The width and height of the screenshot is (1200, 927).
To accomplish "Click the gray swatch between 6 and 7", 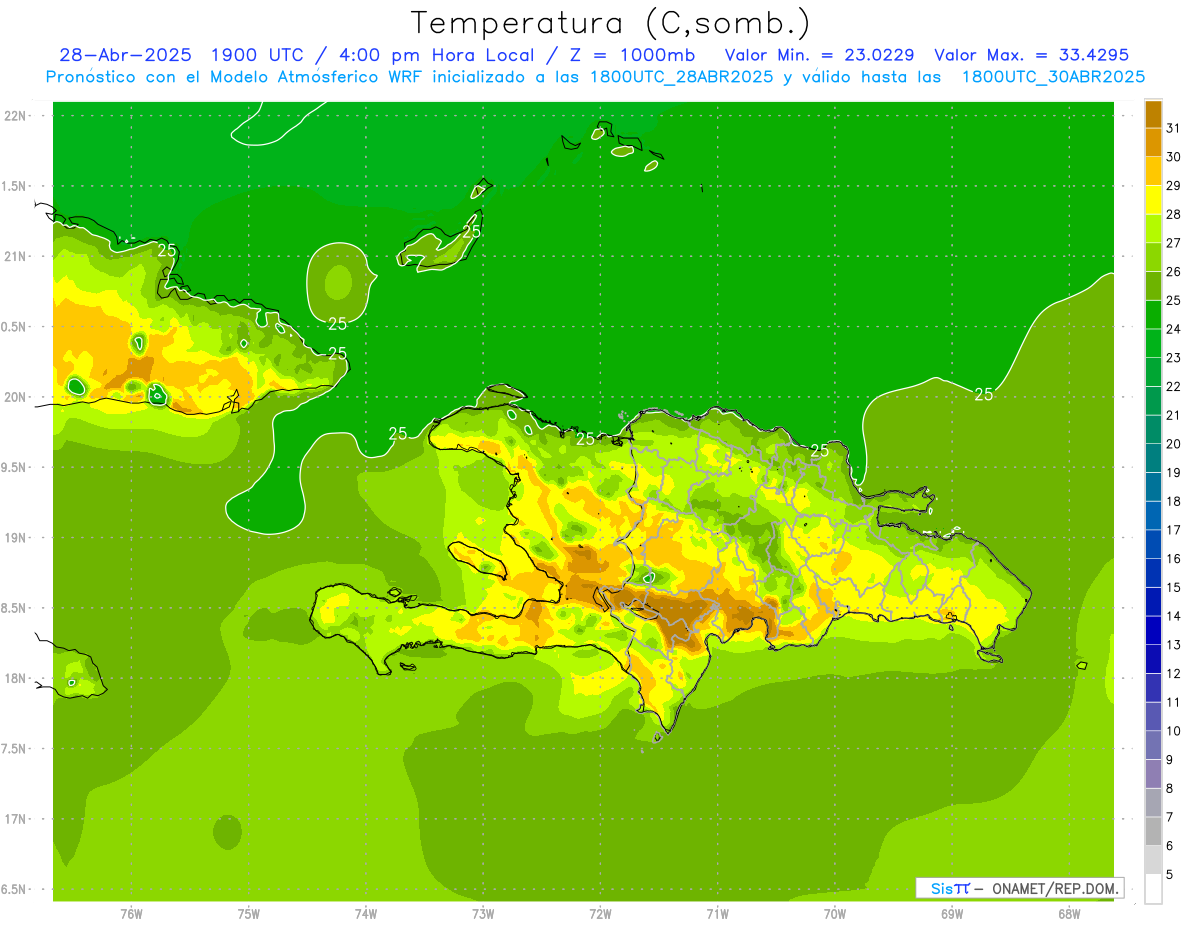I will [x=1153, y=831].
